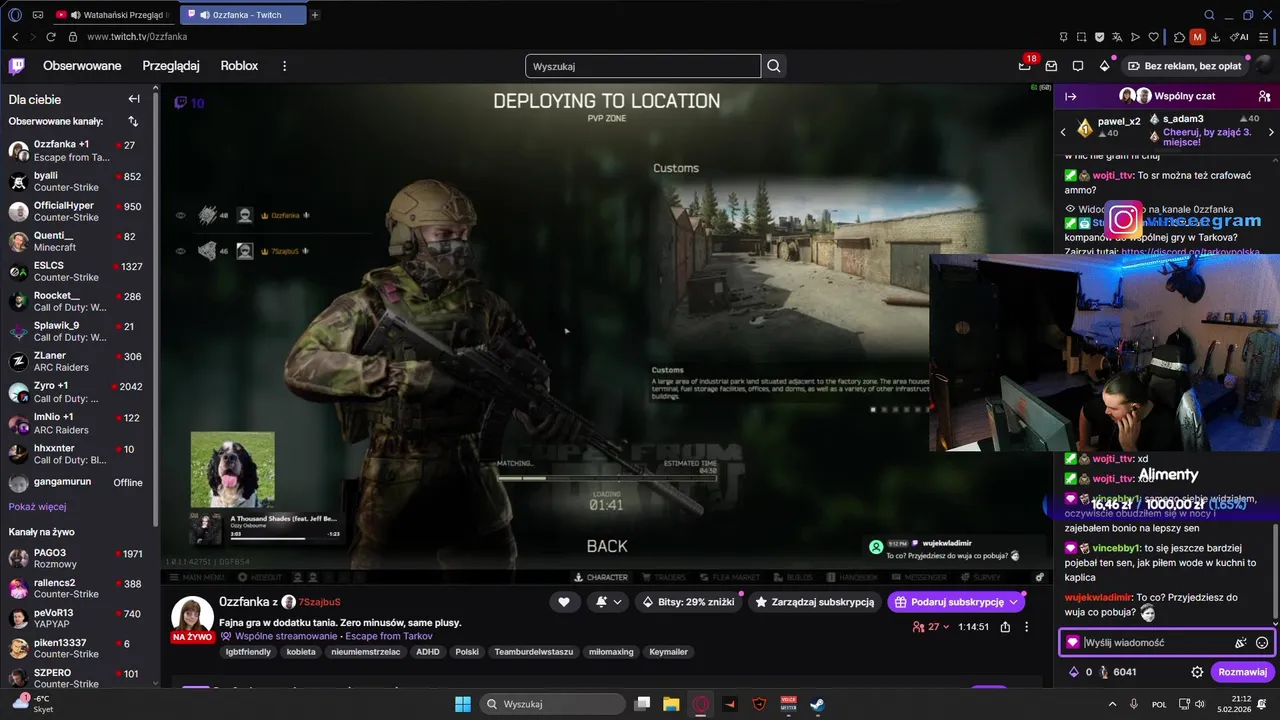Screen dimensions: 1280x720
Task: Go to Przeglądaj in top navigation
Action: [171, 66]
